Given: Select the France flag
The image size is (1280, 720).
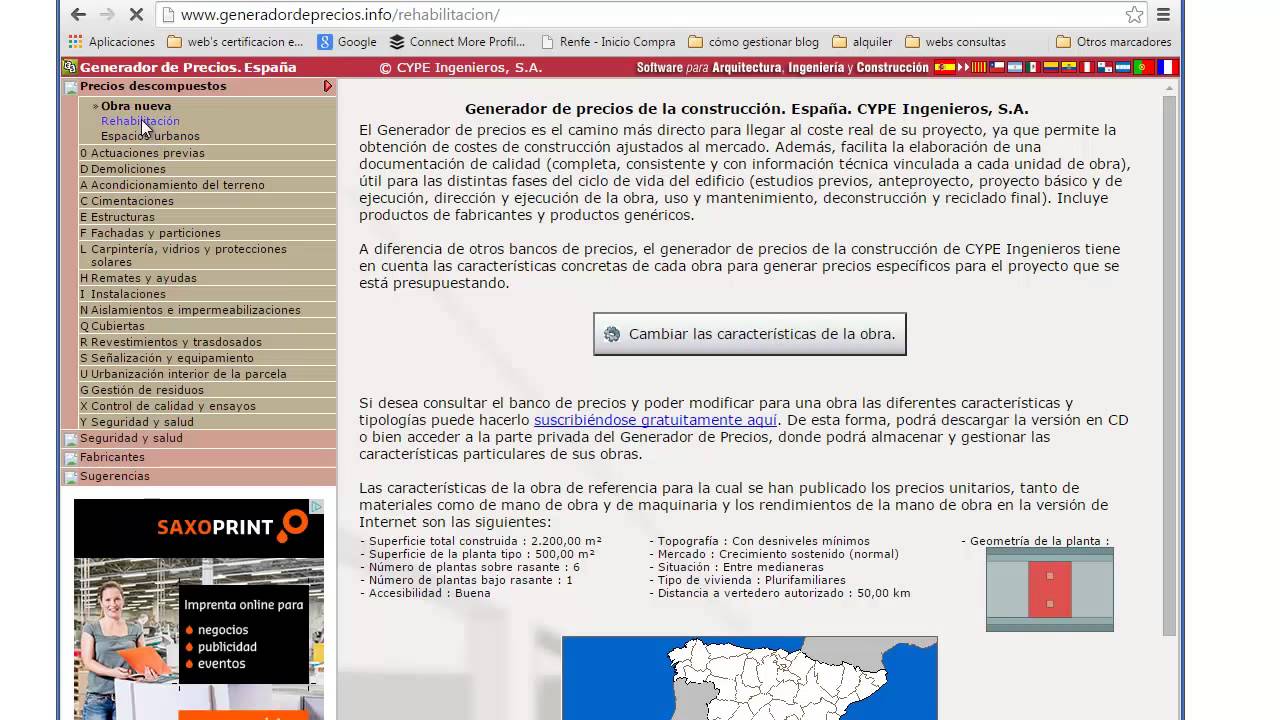Looking at the screenshot, I should [1167, 68].
